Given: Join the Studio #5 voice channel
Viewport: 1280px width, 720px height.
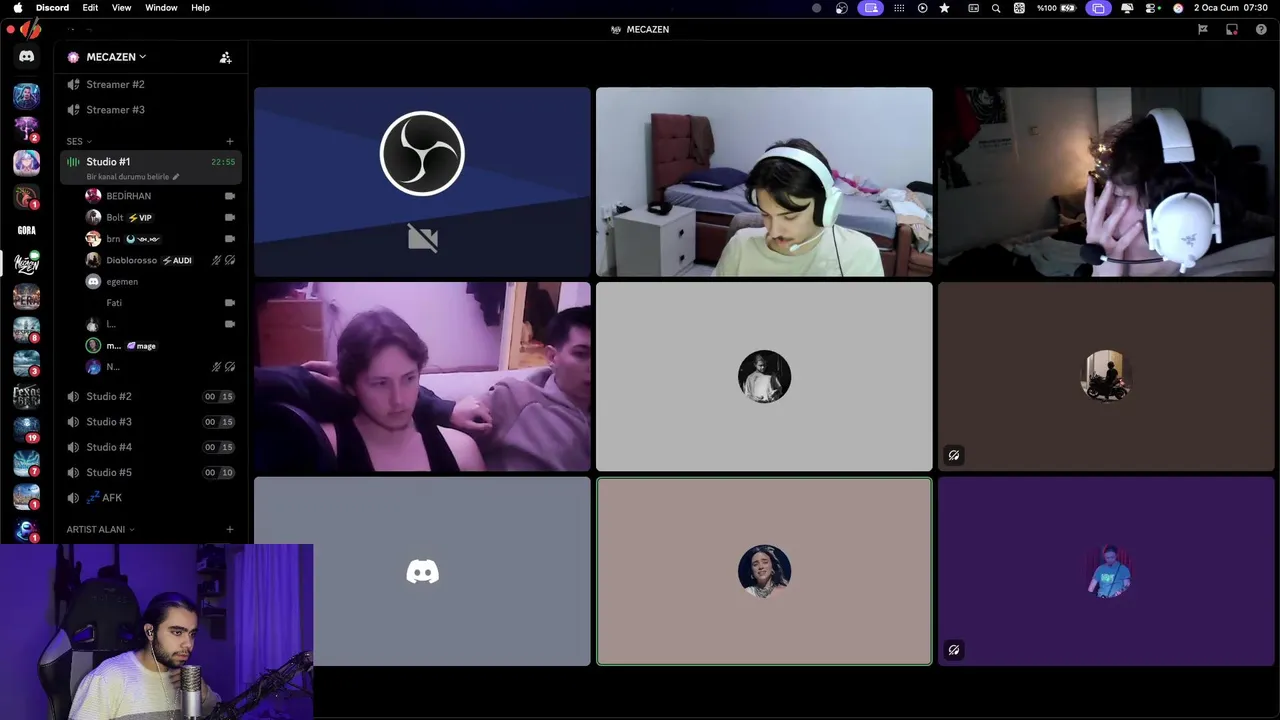Looking at the screenshot, I should (x=150, y=472).
